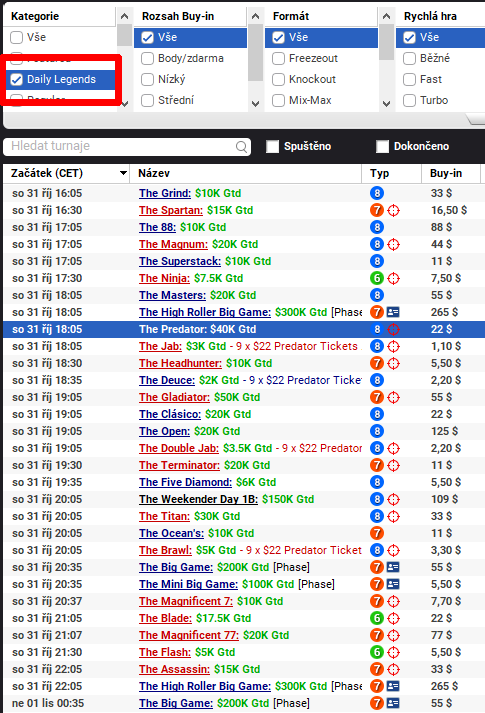
Task: Uncheck the Daily Legends category checkbox
Action: point(16,80)
